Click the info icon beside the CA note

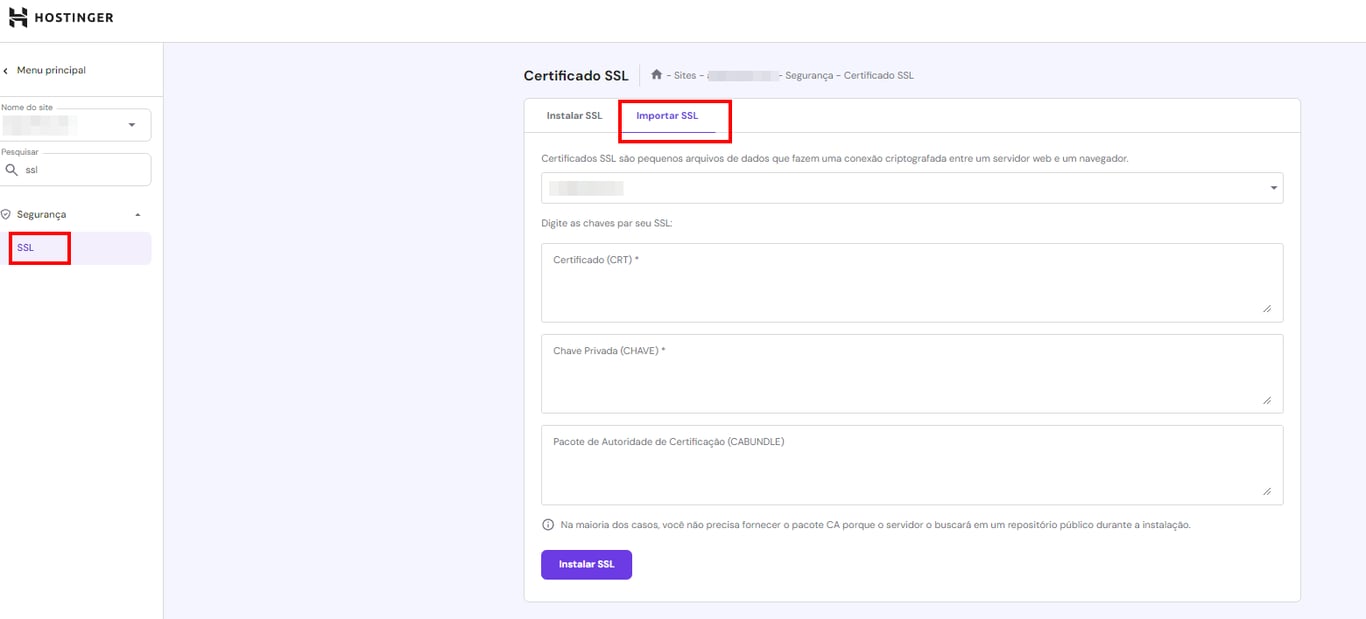coord(547,523)
